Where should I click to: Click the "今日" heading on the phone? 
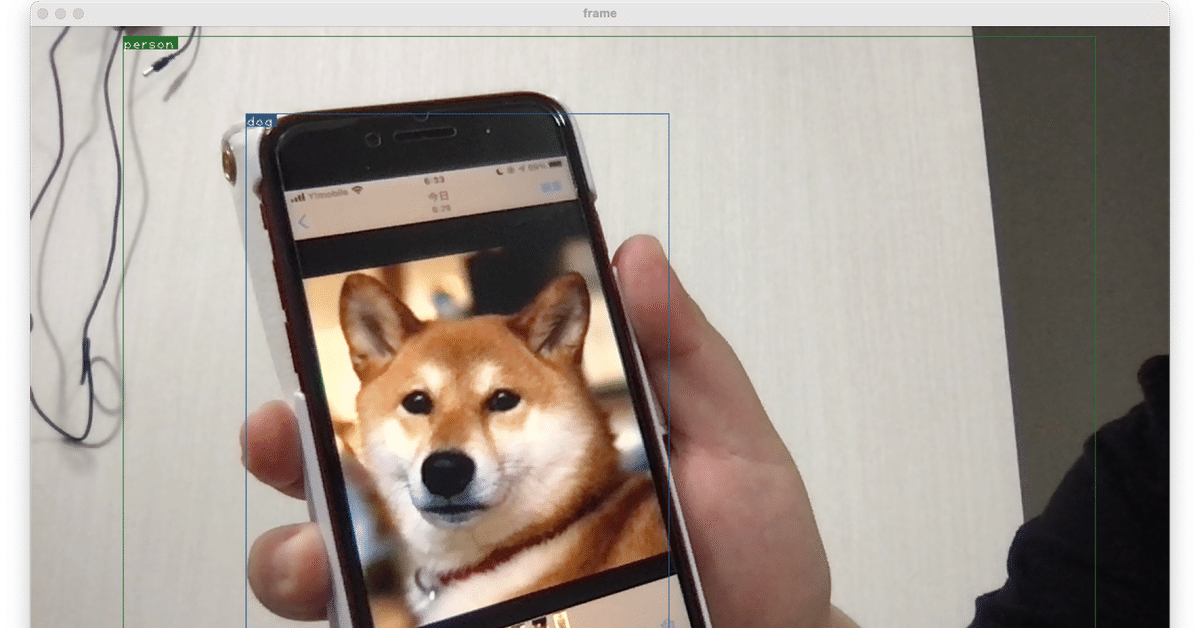438,196
